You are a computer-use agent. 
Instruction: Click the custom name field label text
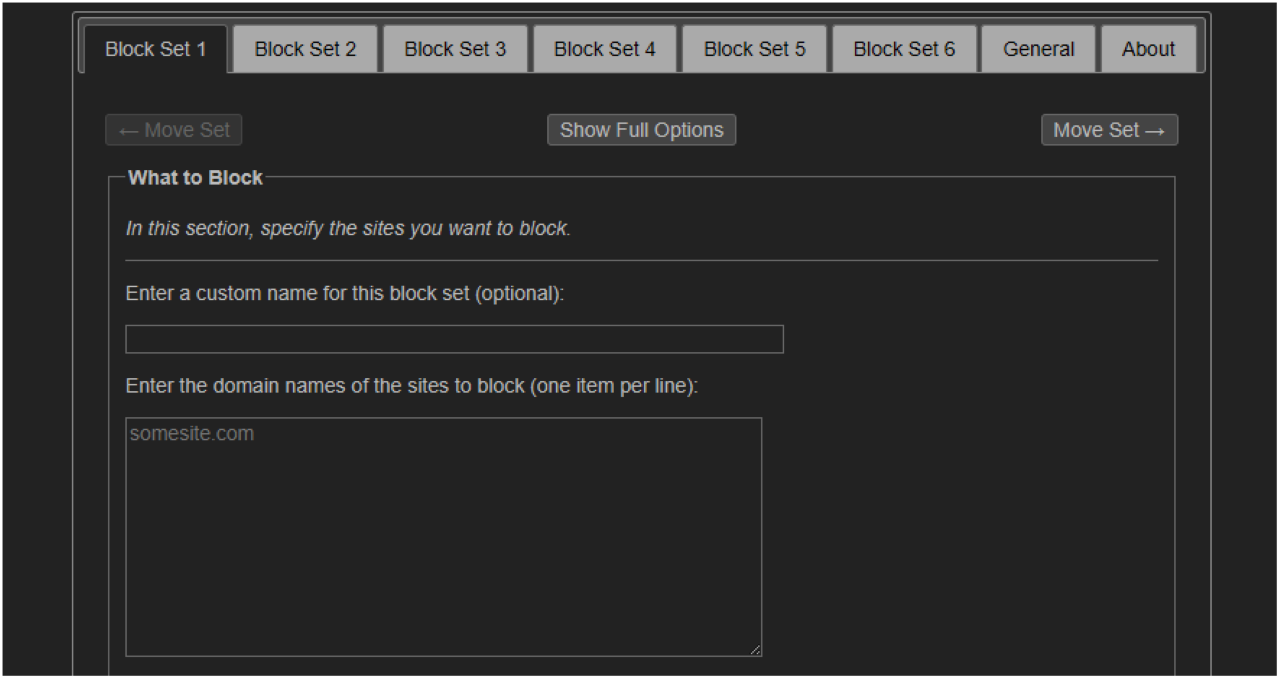[x=345, y=293]
